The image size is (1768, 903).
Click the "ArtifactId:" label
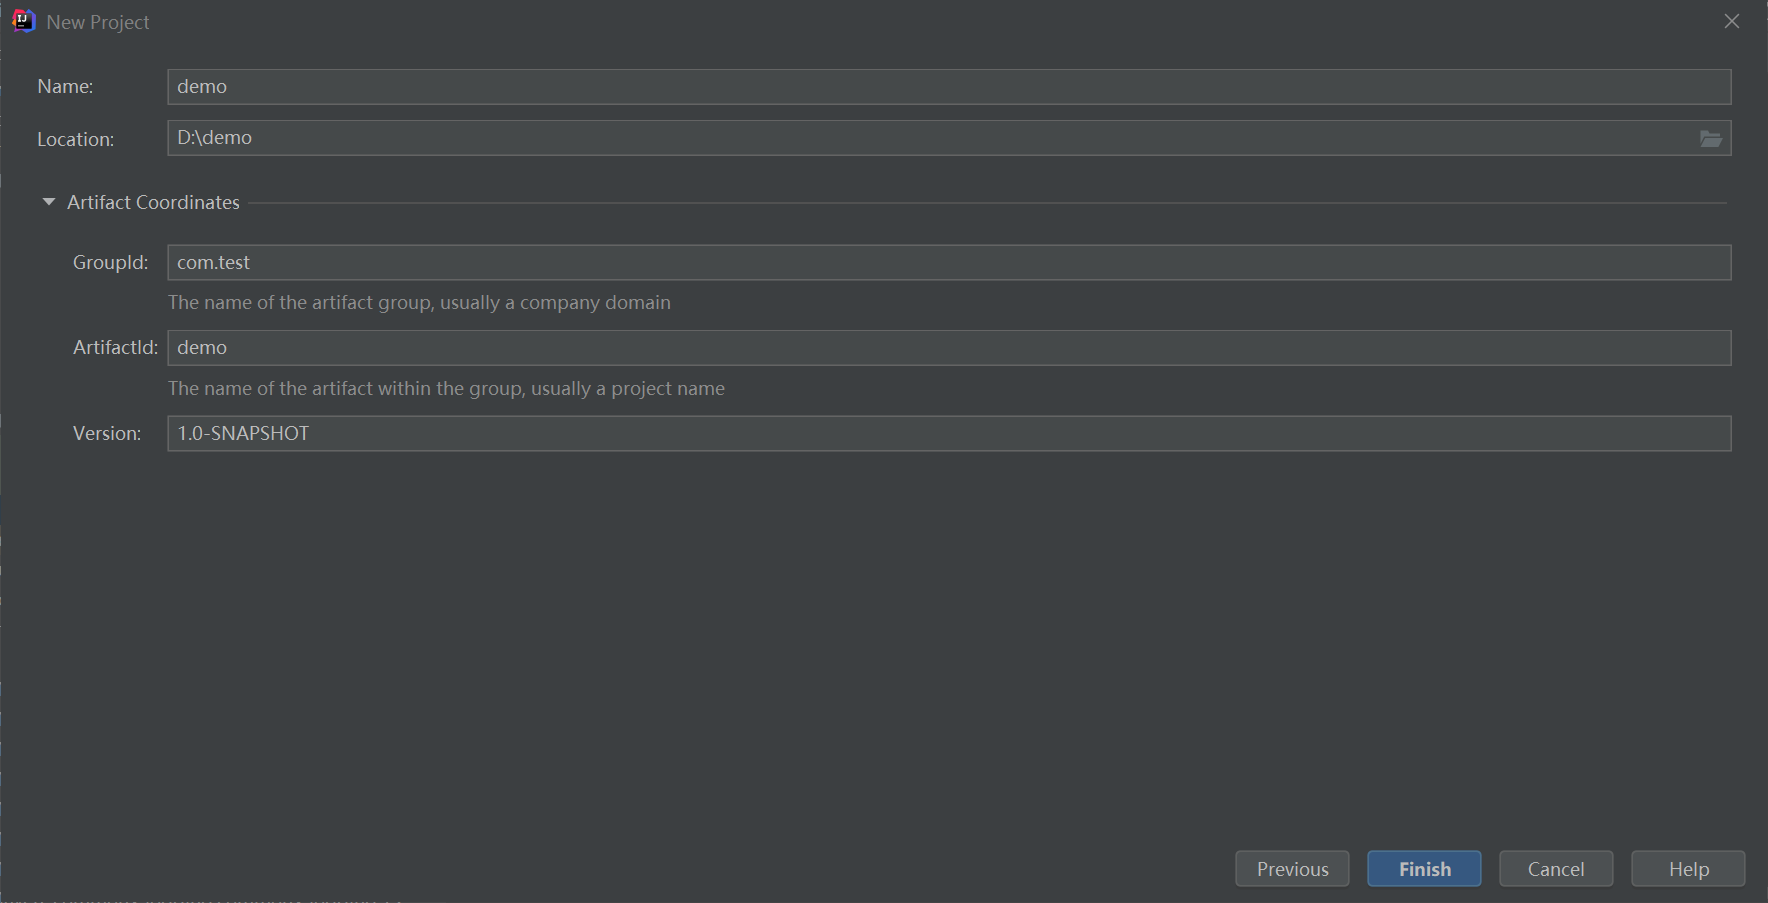click(x=115, y=348)
